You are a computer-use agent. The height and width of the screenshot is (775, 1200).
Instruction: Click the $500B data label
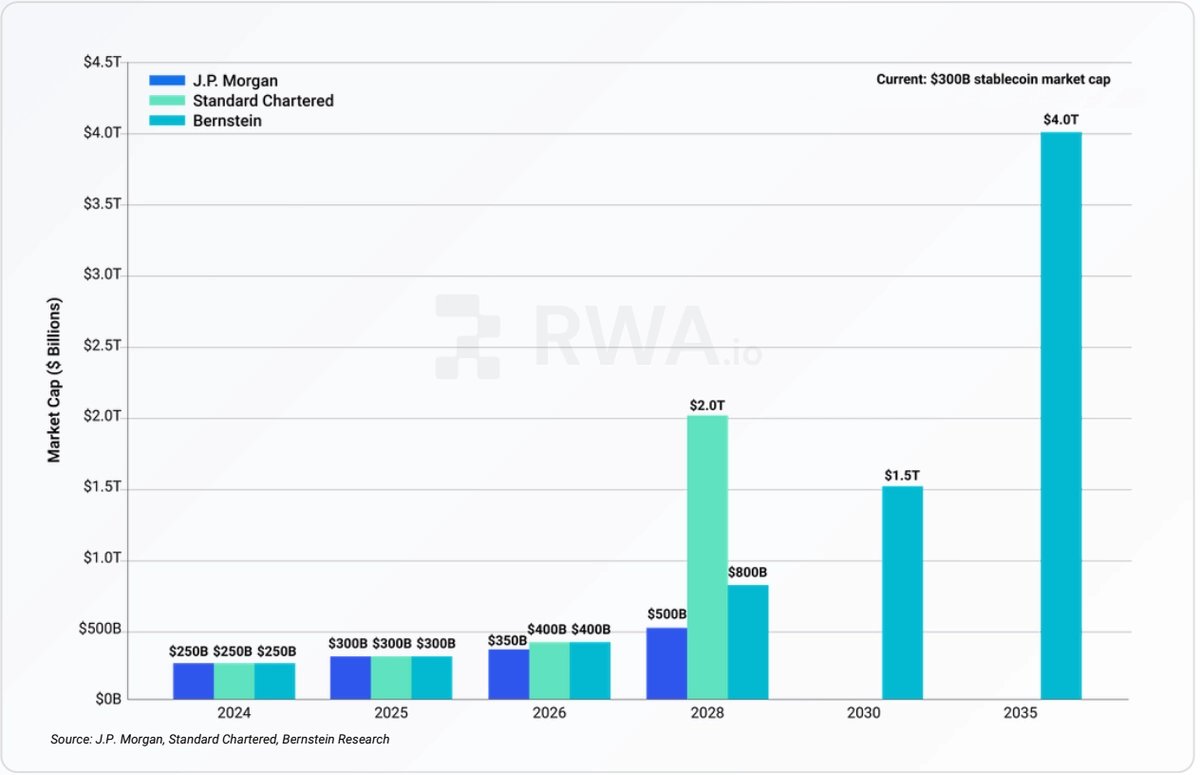667,614
